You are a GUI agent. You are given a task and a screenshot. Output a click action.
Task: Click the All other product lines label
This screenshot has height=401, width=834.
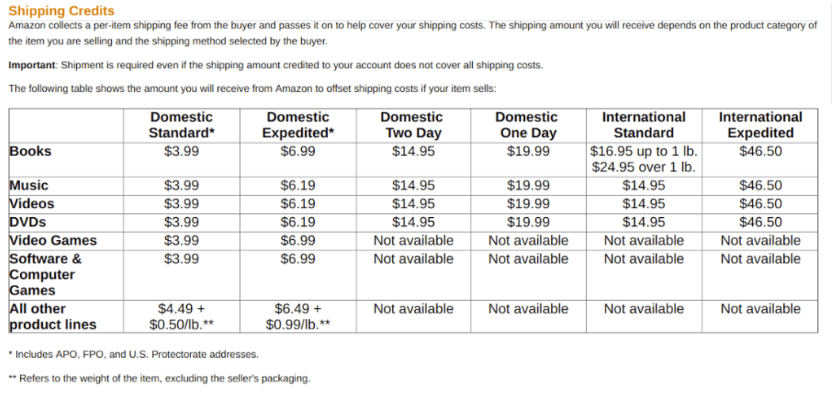53,317
